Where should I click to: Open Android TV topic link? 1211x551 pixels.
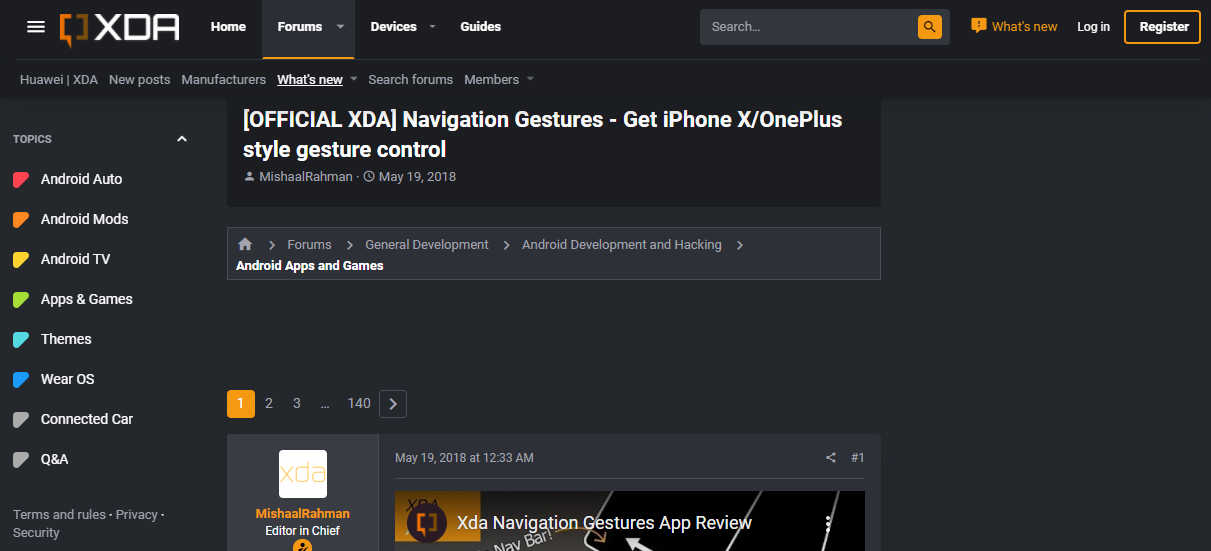click(75, 260)
